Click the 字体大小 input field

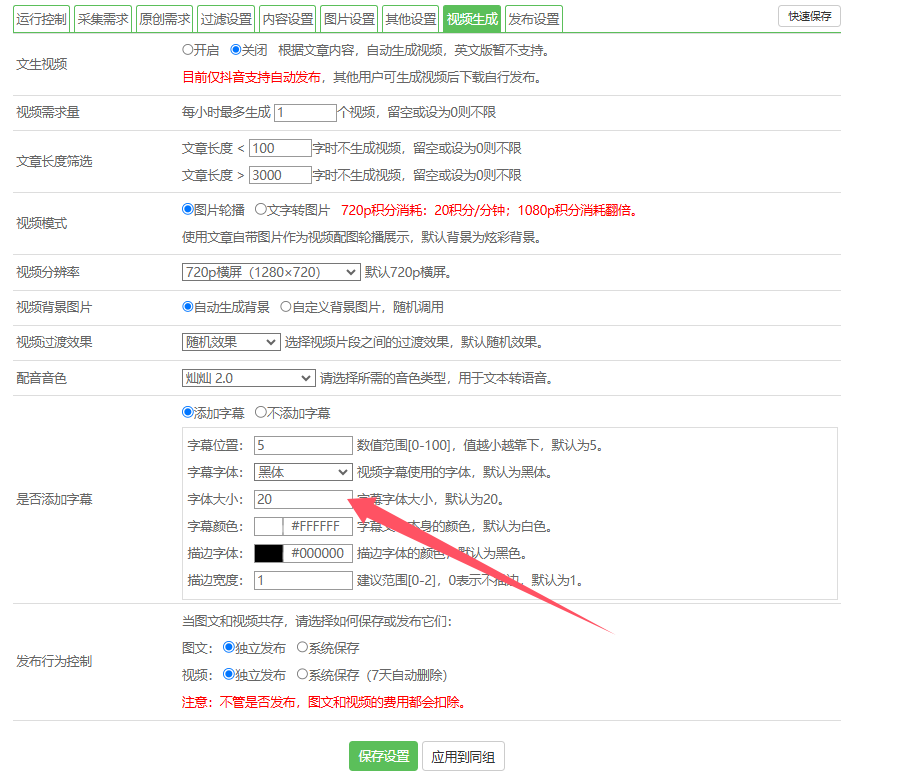300,499
